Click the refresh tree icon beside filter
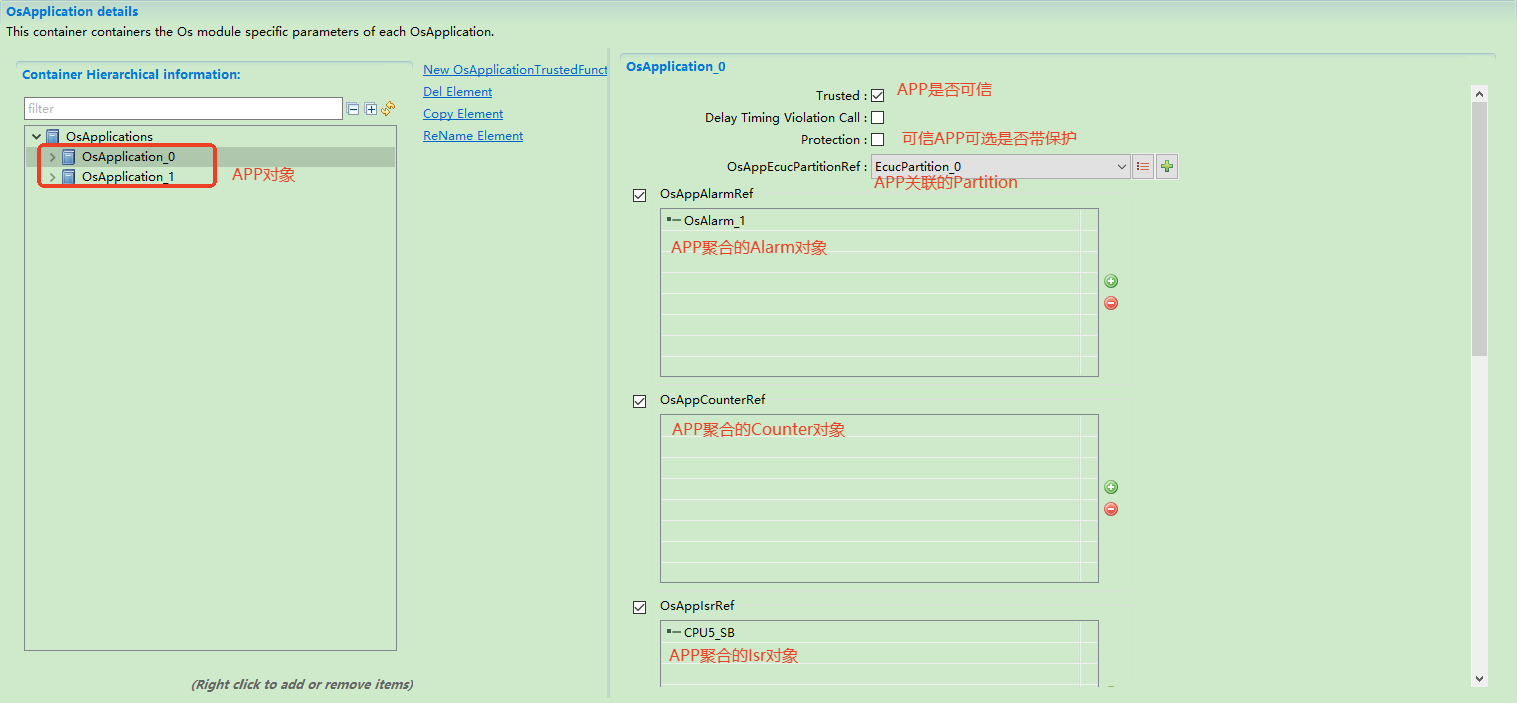The height and width of the screenshot is (703, 1517). pos(388,108)
